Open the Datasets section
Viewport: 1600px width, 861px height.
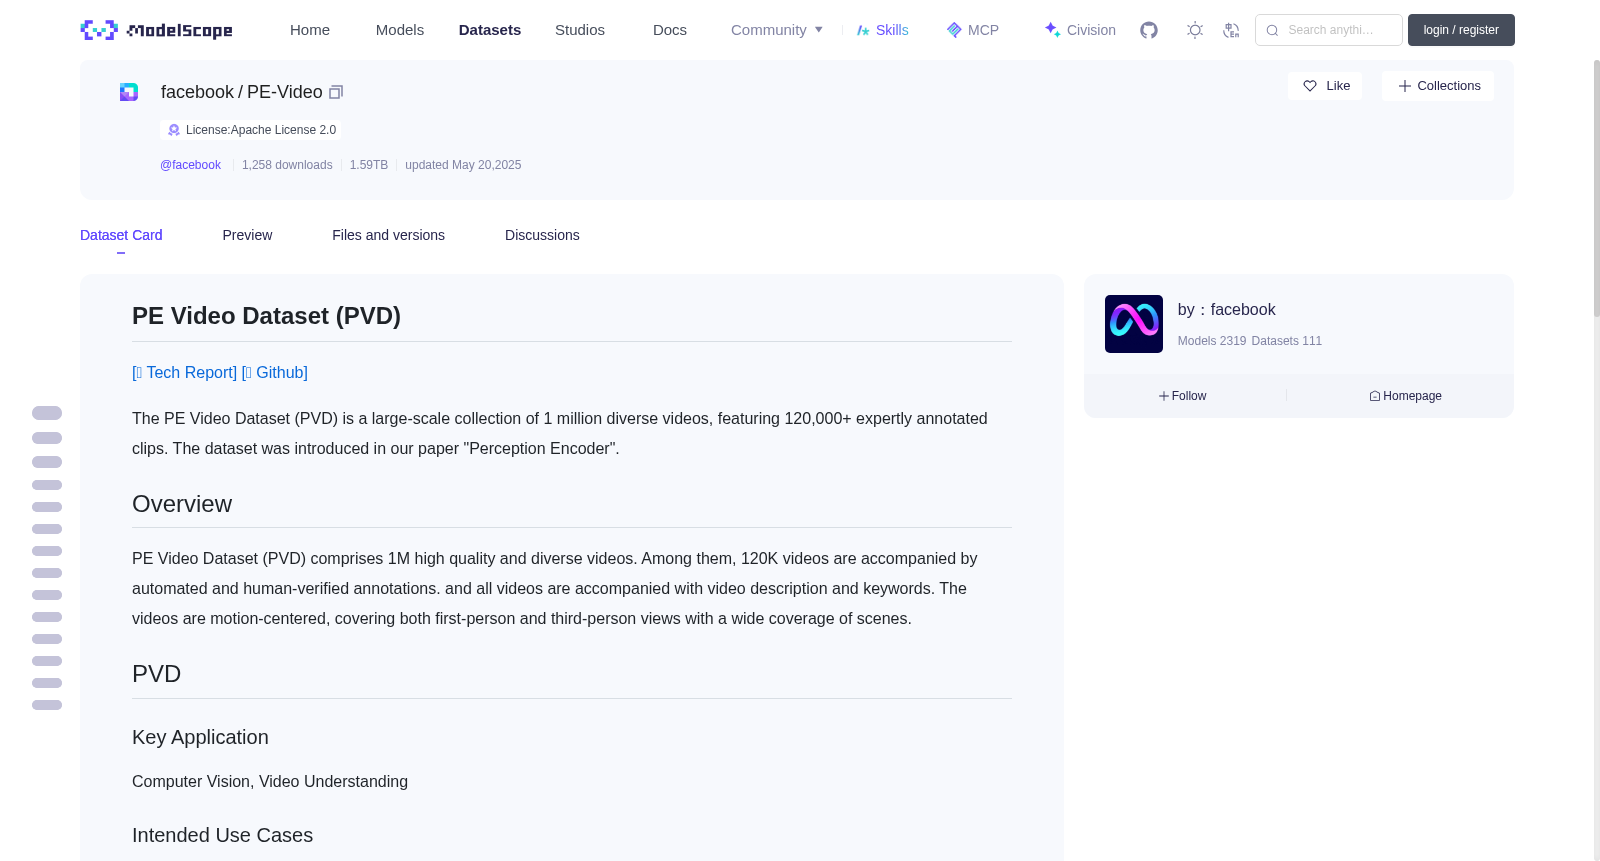490,30
